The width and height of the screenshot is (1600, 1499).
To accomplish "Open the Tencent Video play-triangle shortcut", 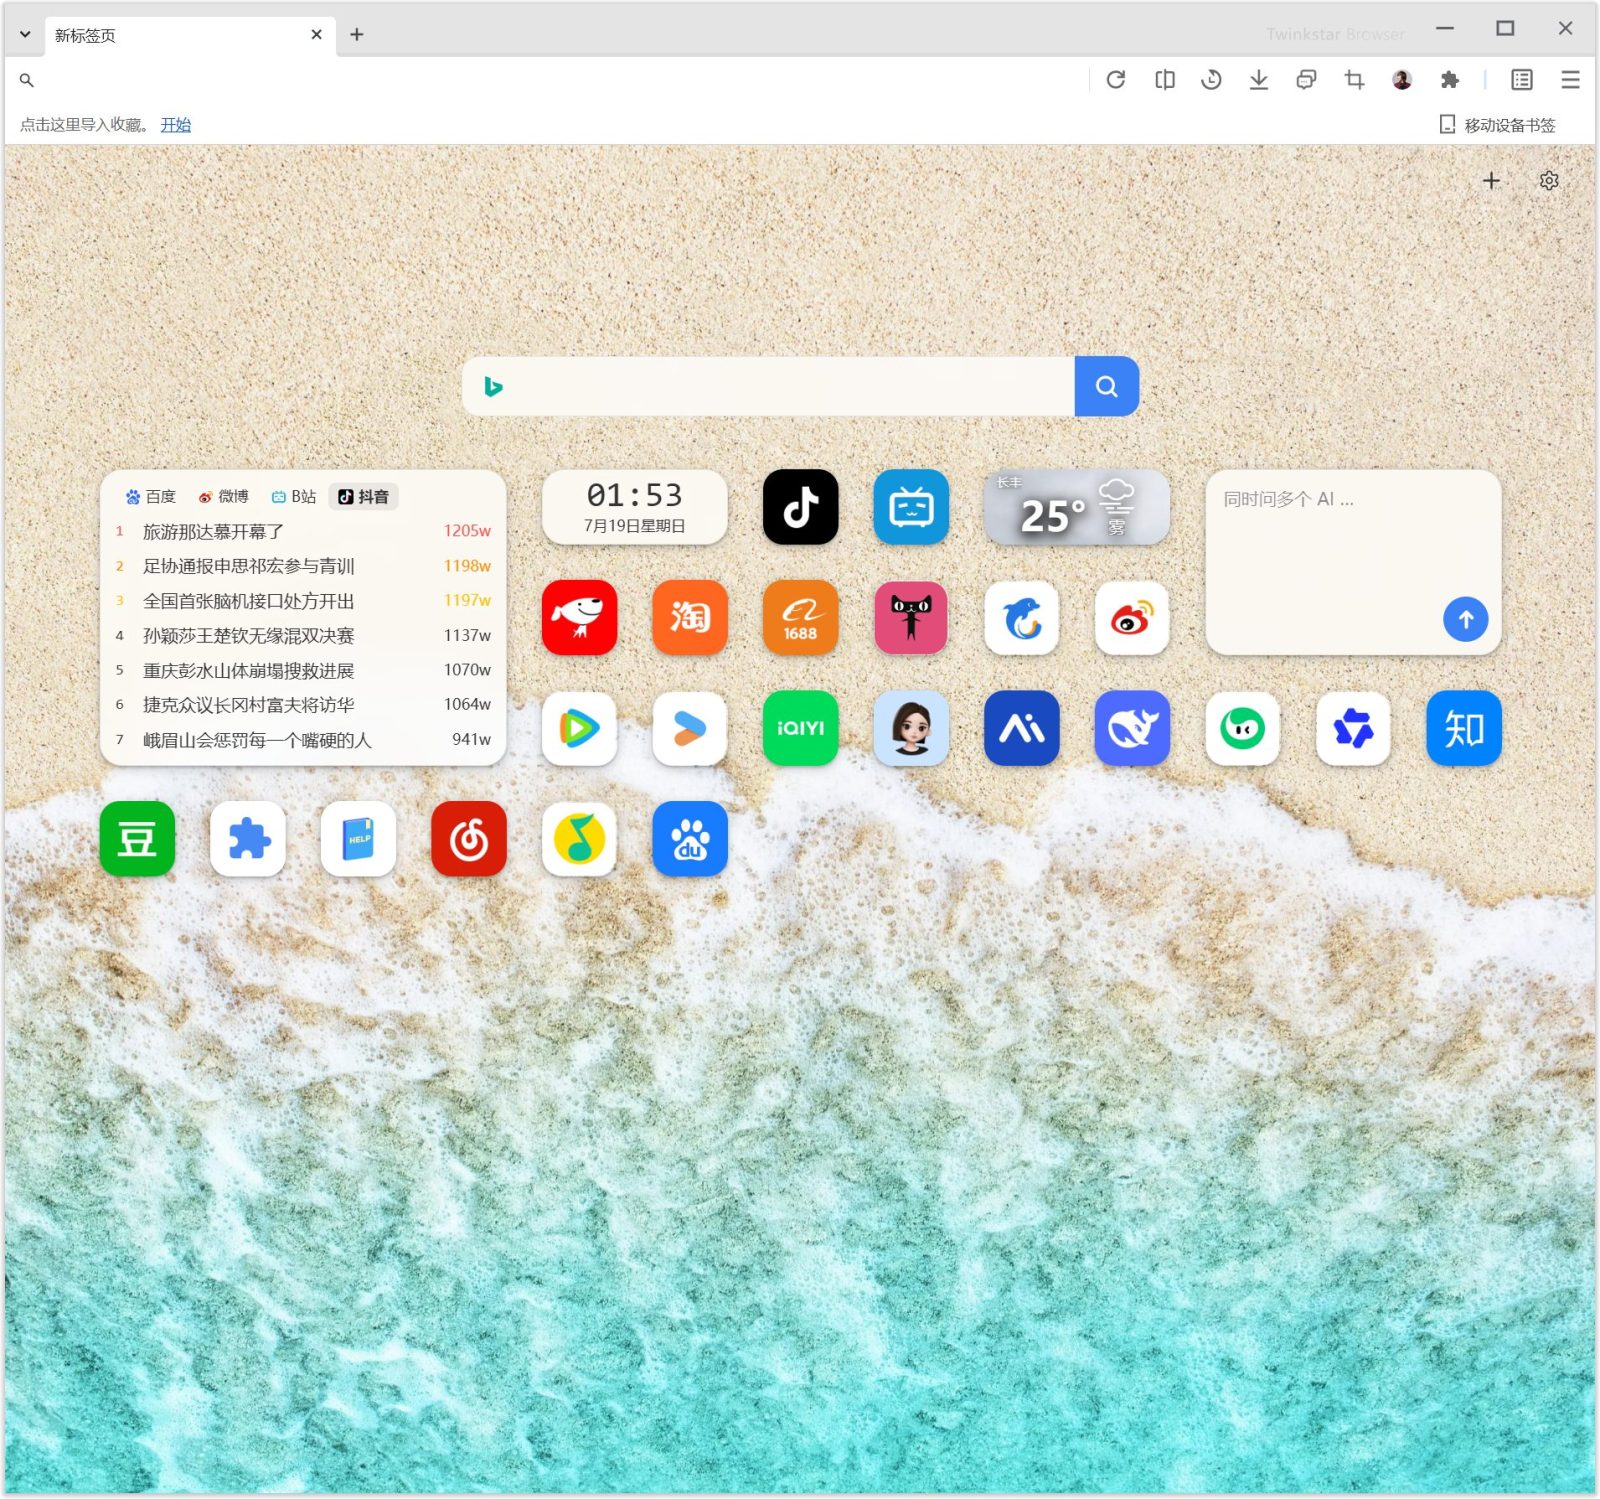I will click(x=579, y=728).
